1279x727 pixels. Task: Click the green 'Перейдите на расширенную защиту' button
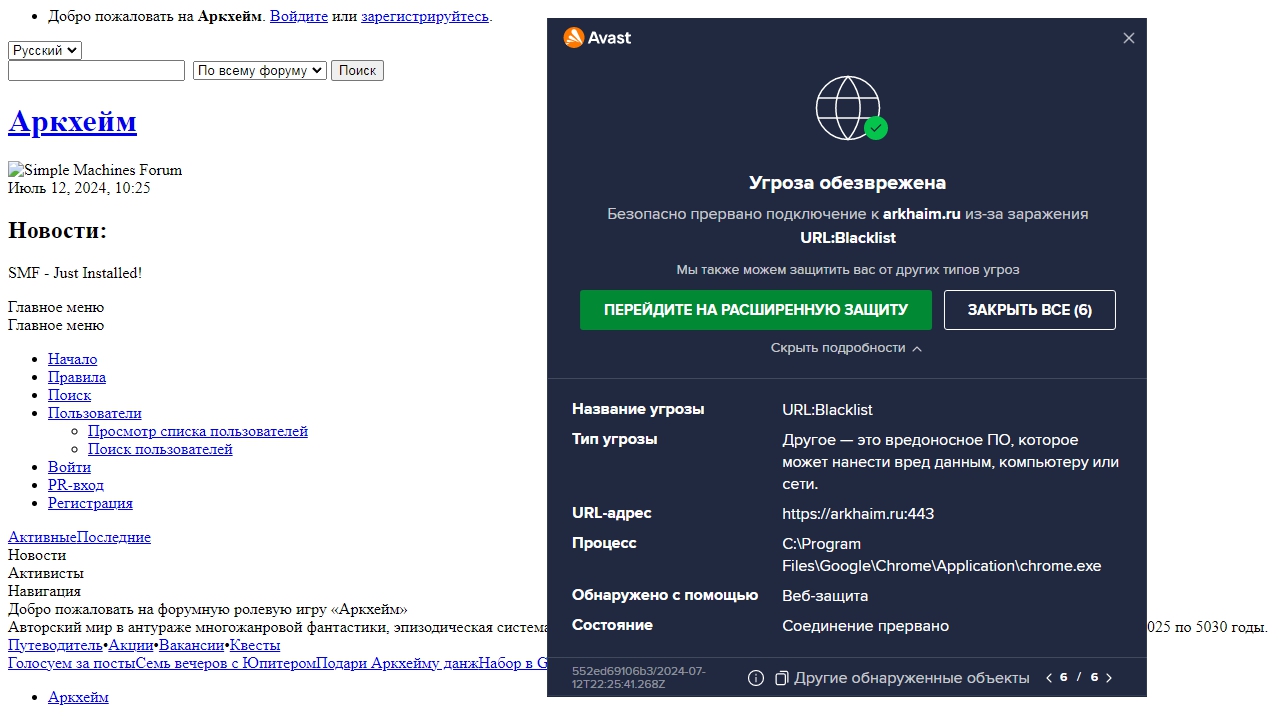click(x=755, y=310)
